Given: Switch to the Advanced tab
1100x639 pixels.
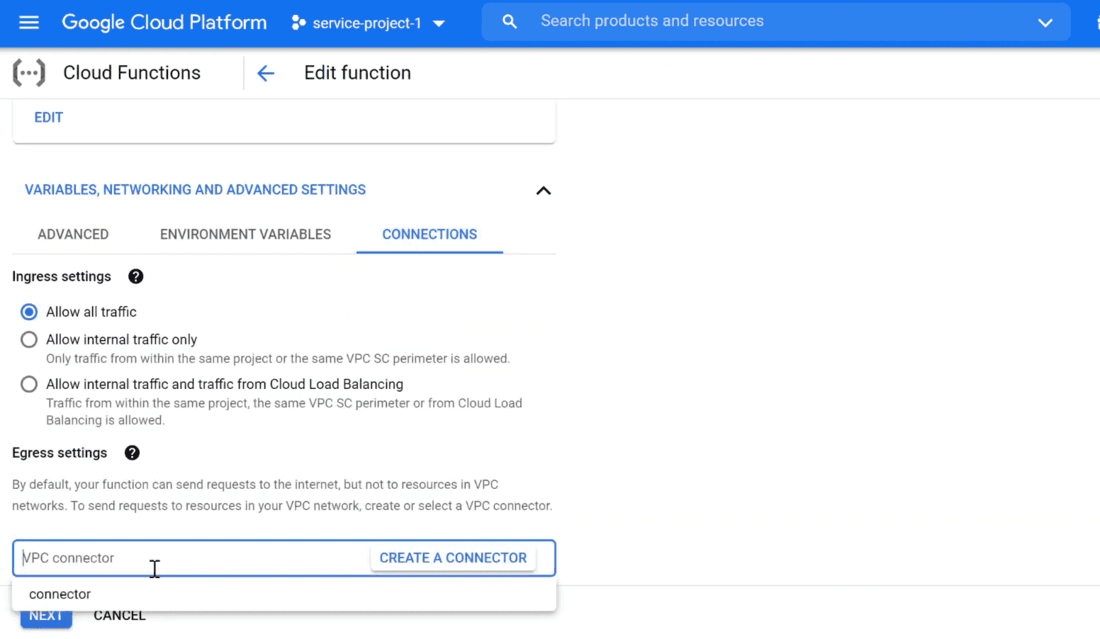Looking at the screenshot, I should point(73,234).
